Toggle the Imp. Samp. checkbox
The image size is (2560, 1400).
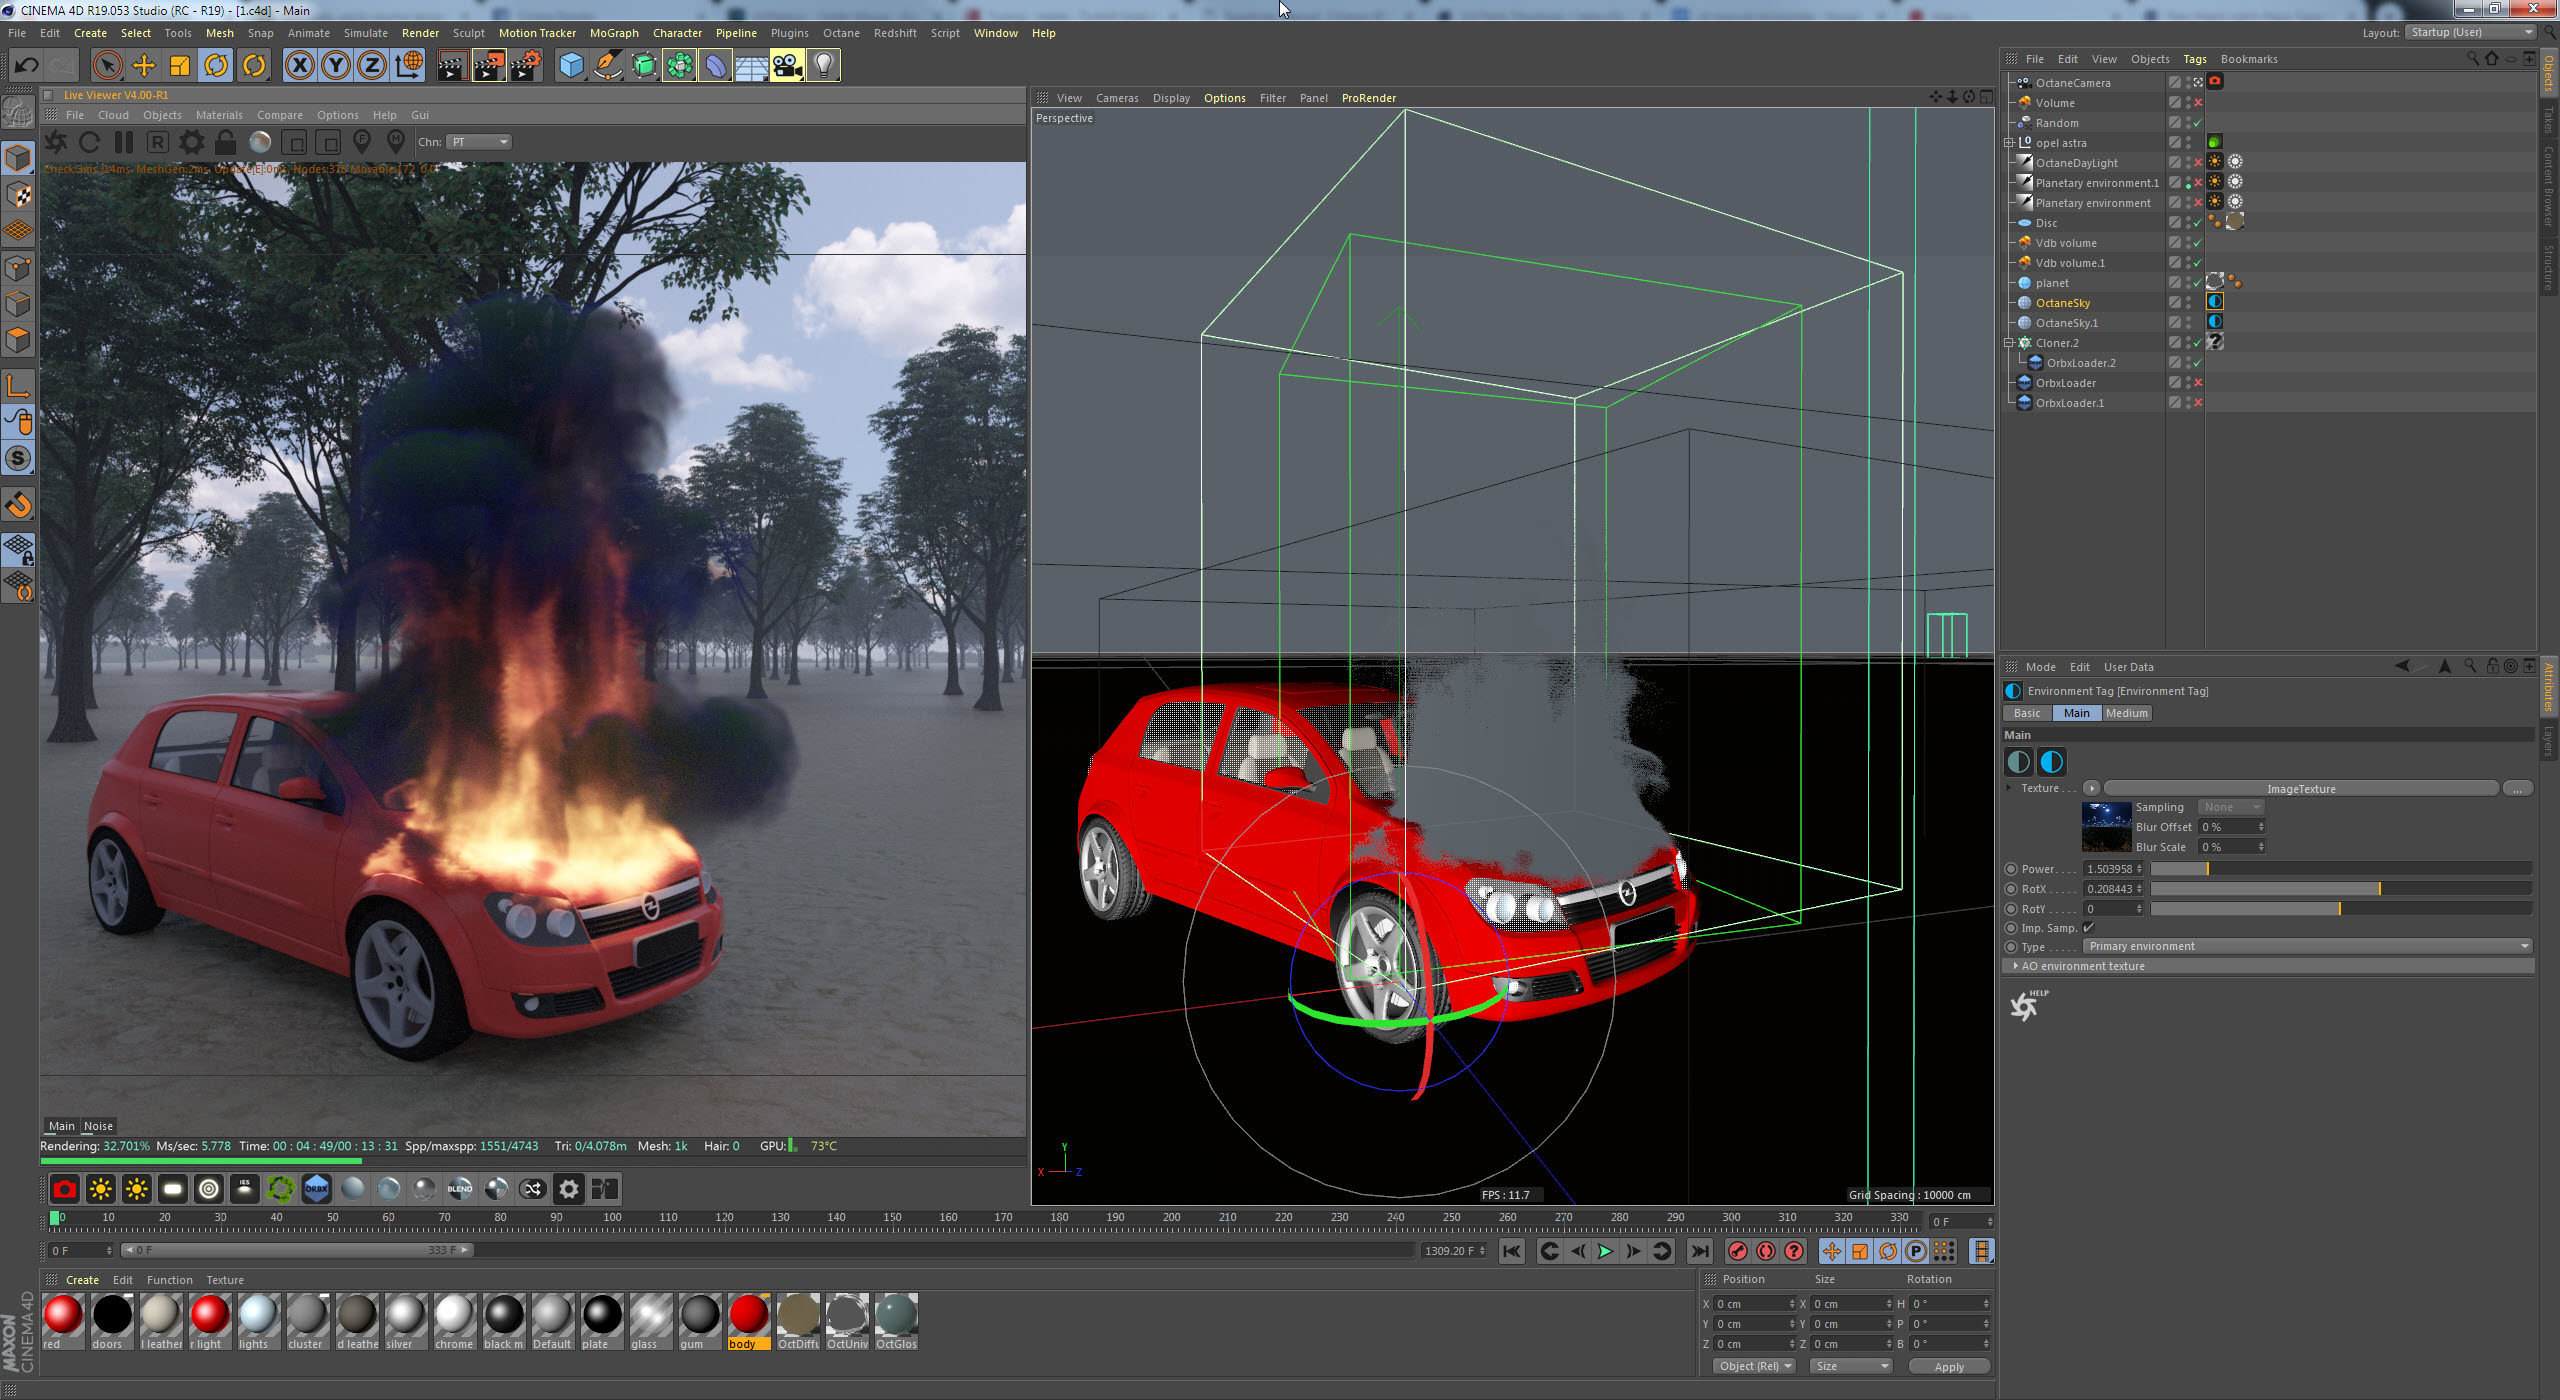click(x=2088, y=928)
